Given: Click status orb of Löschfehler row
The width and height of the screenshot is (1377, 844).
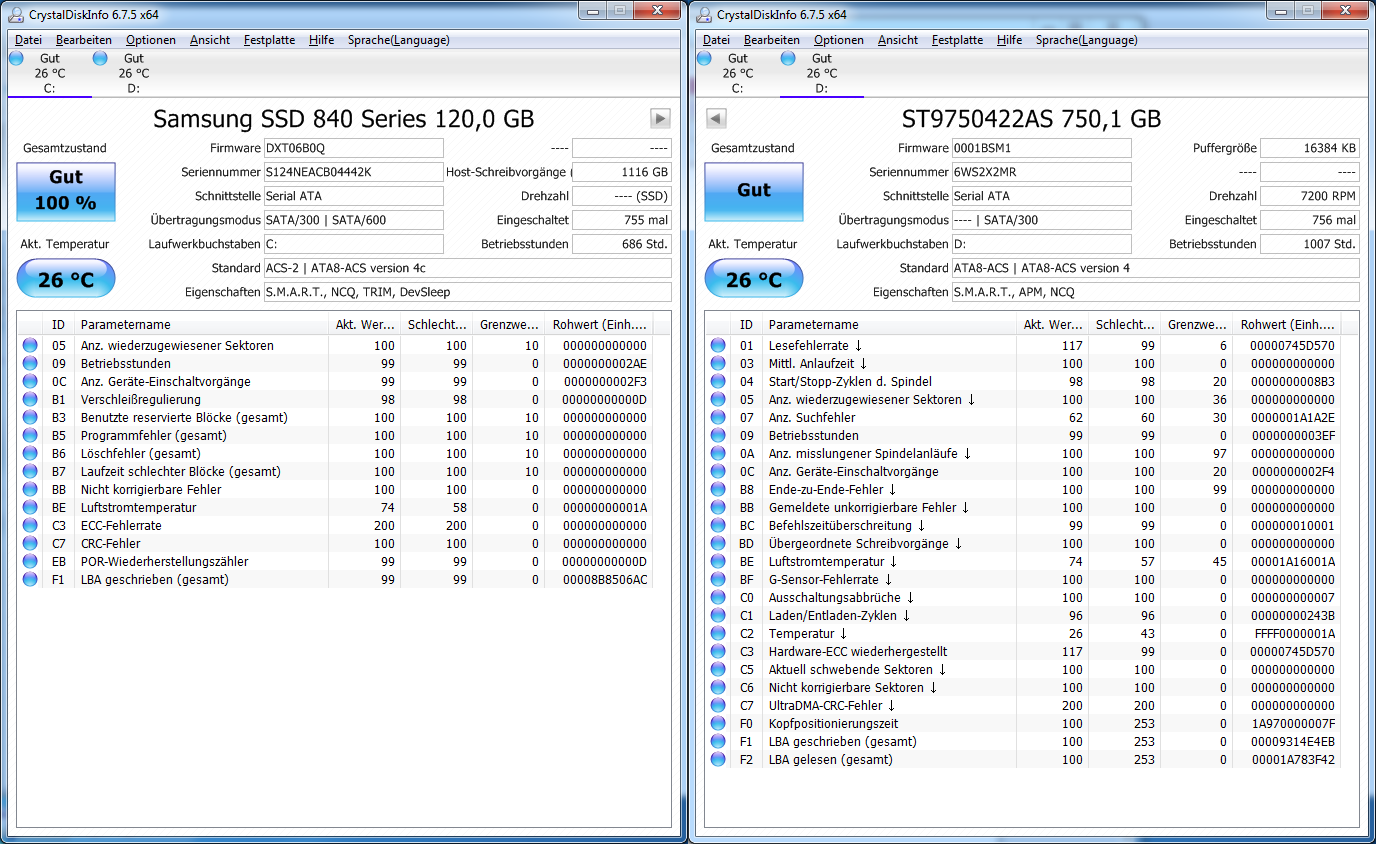Looking at the screenshot, I should 30,454.
